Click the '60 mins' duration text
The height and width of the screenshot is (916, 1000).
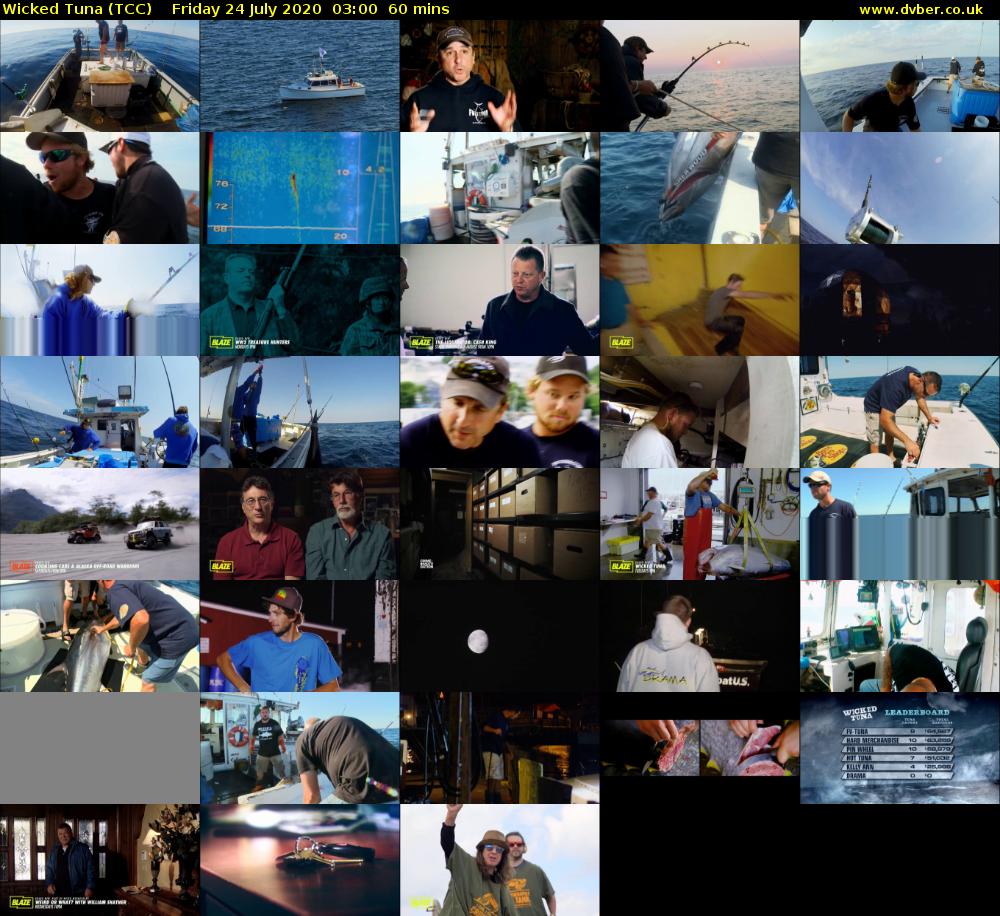pyautogui.click(x=418, y=10)
